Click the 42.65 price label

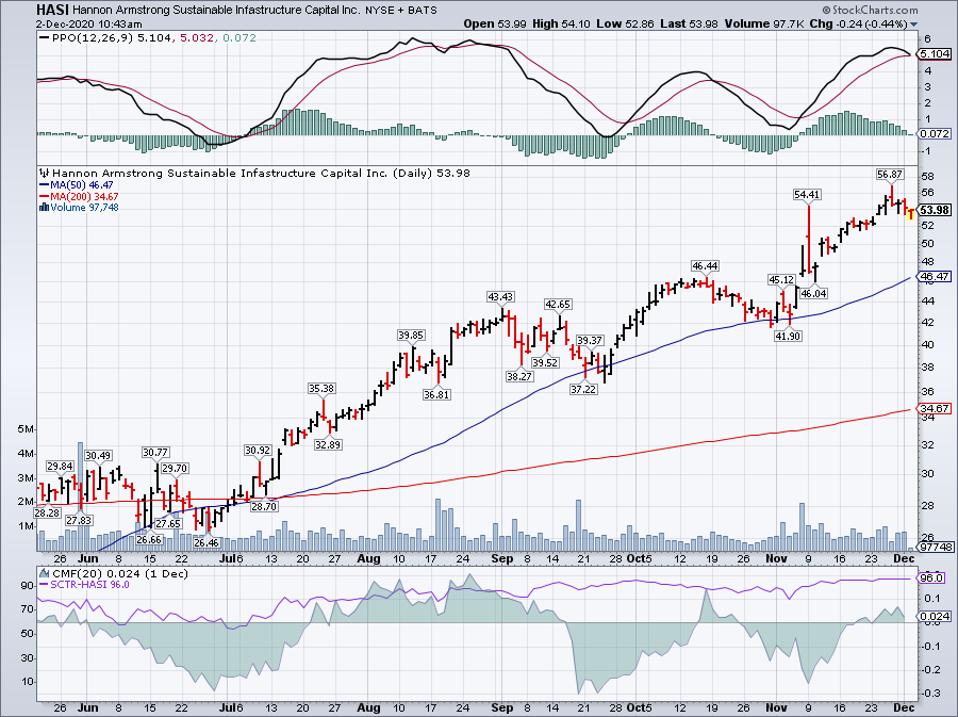click(558, 304)
